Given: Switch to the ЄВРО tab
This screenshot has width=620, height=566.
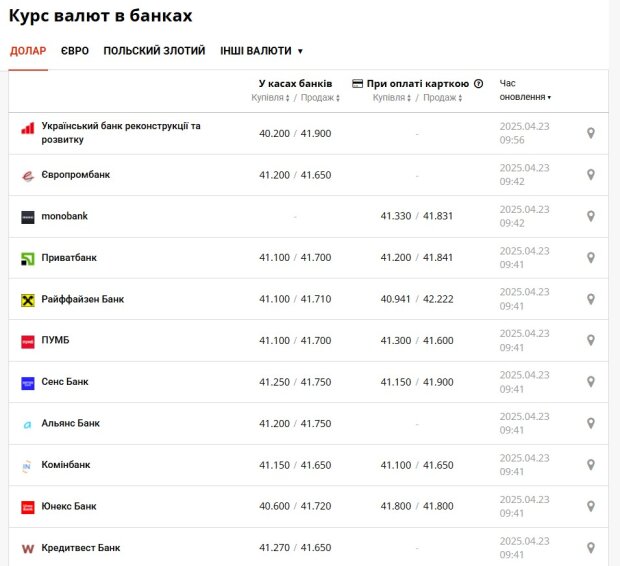Looking at the screenshot, I should [75, 51].
